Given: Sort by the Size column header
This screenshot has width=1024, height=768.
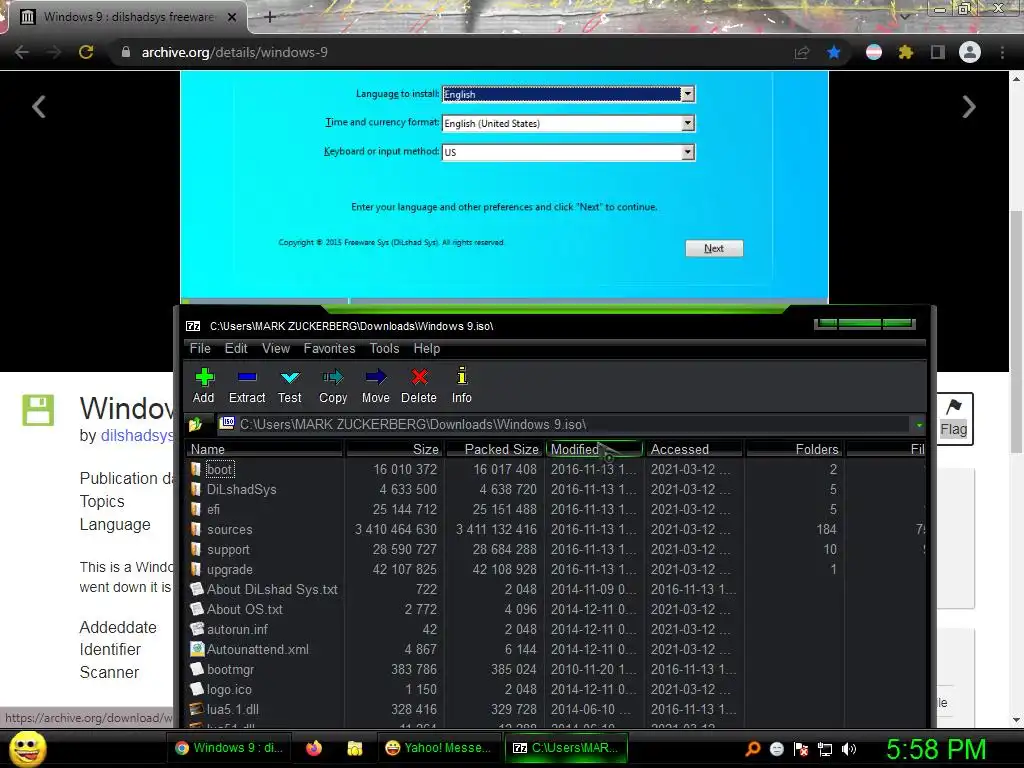Looking at the screenshot, I should [x=394, y=449].
